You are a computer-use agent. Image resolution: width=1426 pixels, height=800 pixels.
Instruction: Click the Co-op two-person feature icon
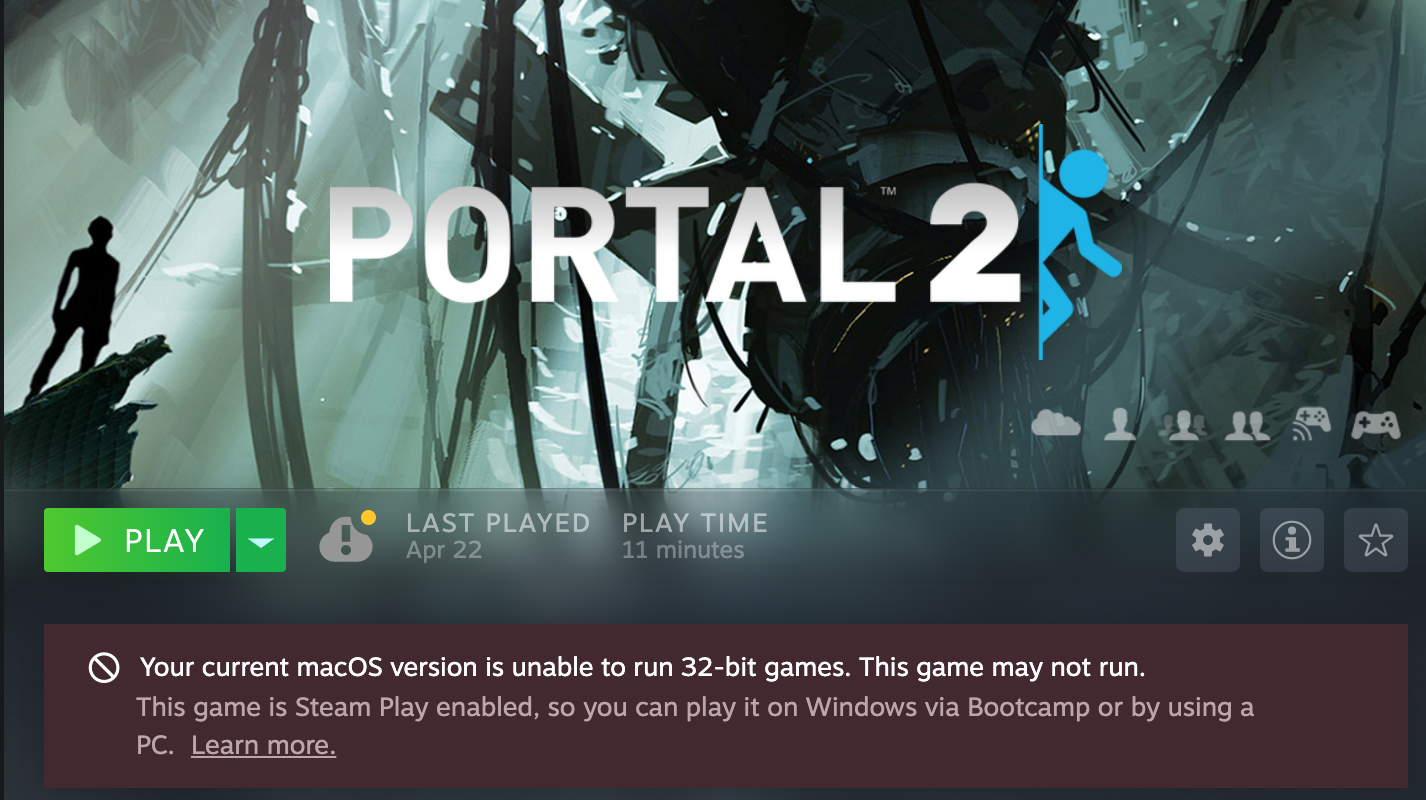pyautogui.click(x=1247, y=425)
